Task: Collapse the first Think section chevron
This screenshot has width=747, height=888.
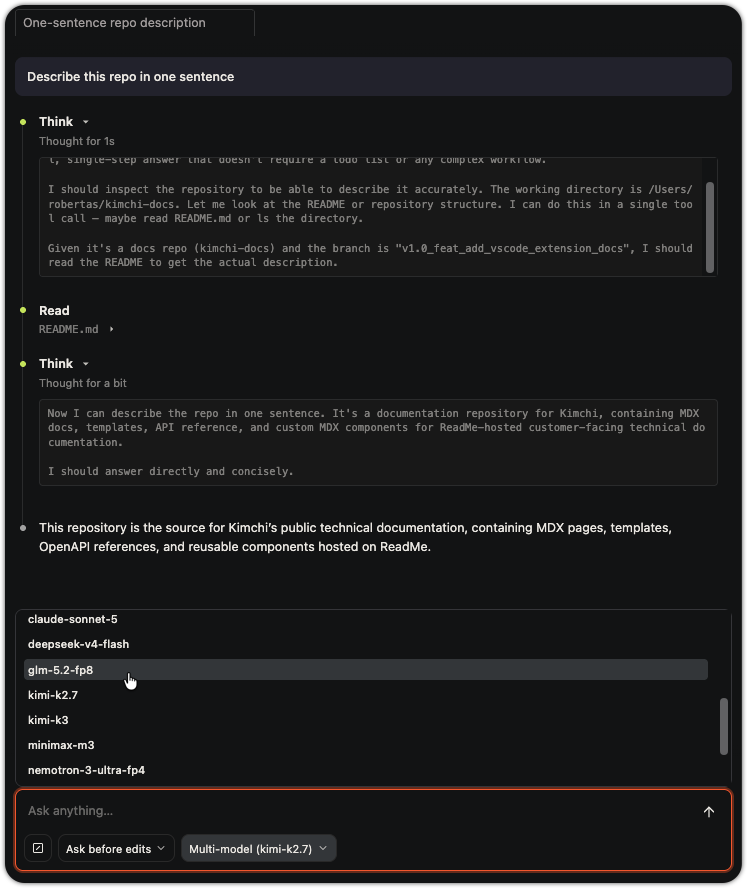Action: click(x=86, y=122)
